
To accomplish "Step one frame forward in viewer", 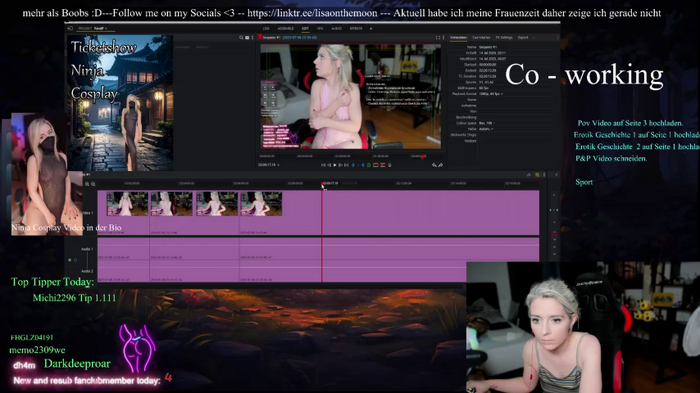I will 340,165.
